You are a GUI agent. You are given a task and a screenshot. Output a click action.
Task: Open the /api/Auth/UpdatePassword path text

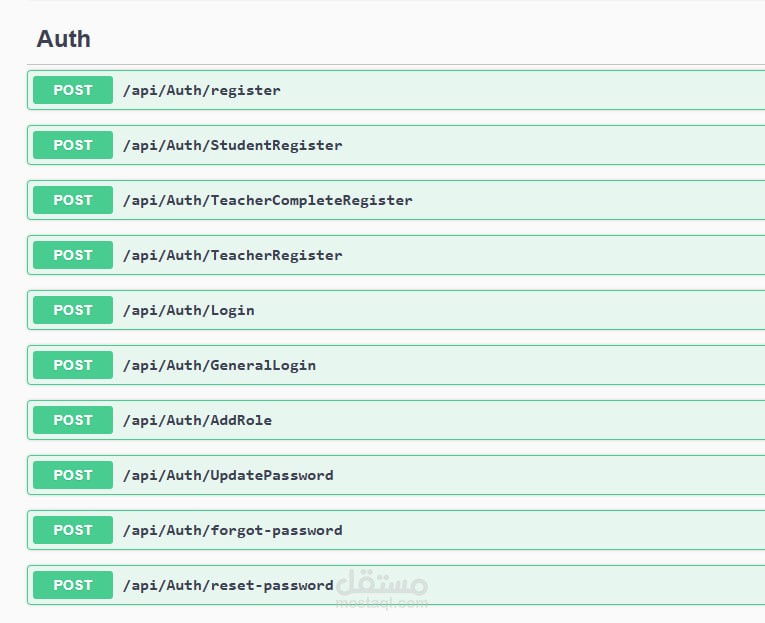click(228, 475)
